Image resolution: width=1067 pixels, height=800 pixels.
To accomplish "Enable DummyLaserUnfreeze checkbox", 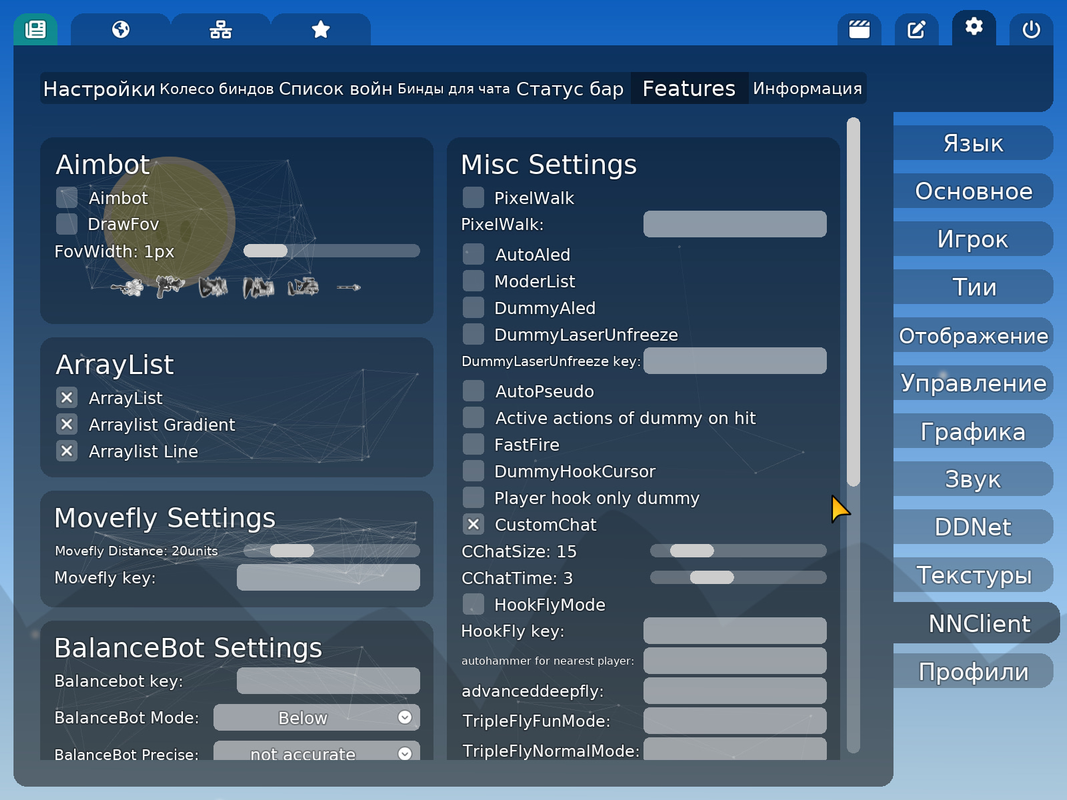I will coord(474,335).
